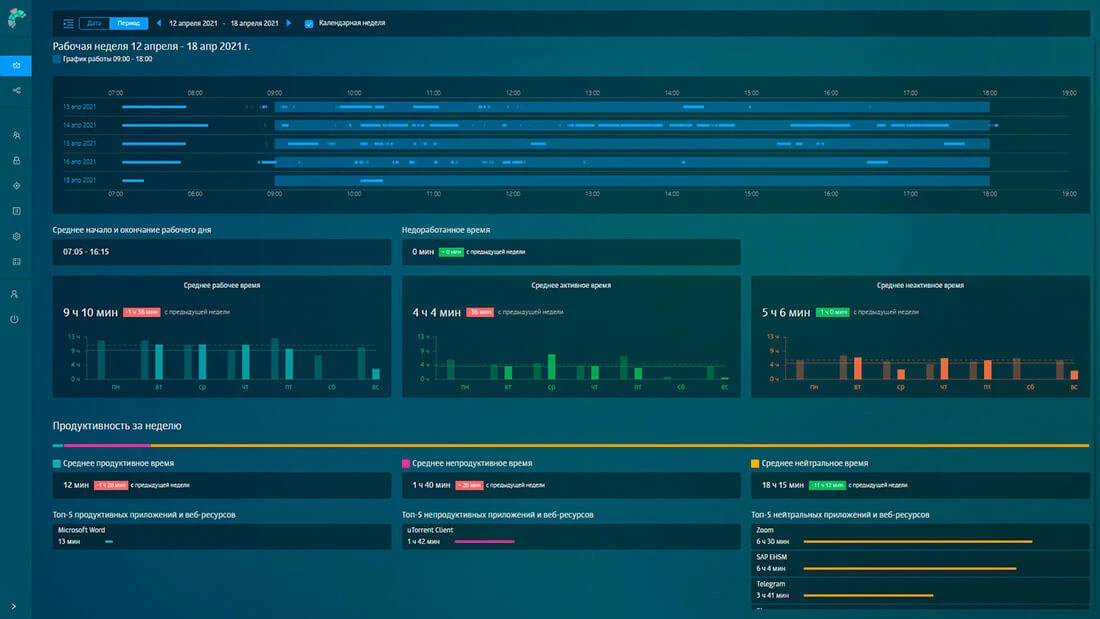Switch to the Дата tab
1100x619 pixels.
(x=94, y=23)
